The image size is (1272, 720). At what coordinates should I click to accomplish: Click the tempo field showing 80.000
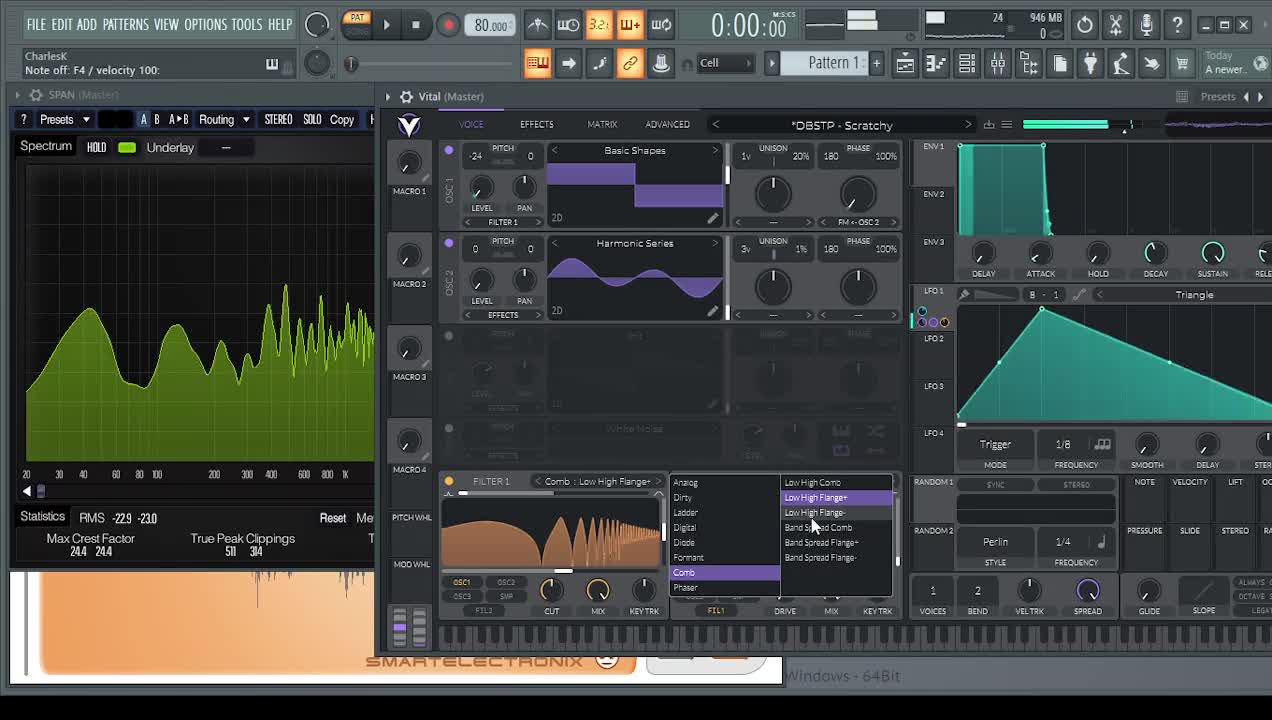tap(490, 26)
